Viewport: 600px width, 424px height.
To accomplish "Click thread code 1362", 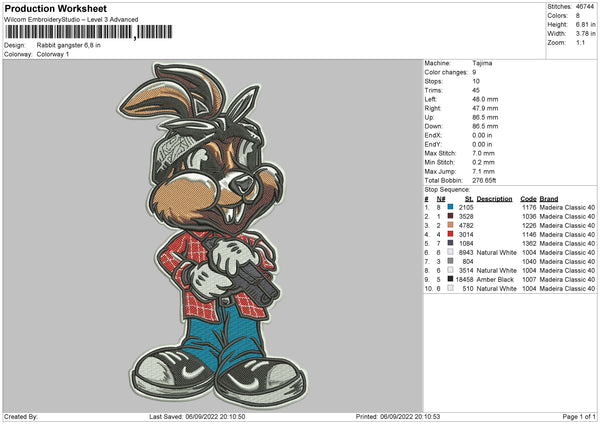I will point(529,243).
